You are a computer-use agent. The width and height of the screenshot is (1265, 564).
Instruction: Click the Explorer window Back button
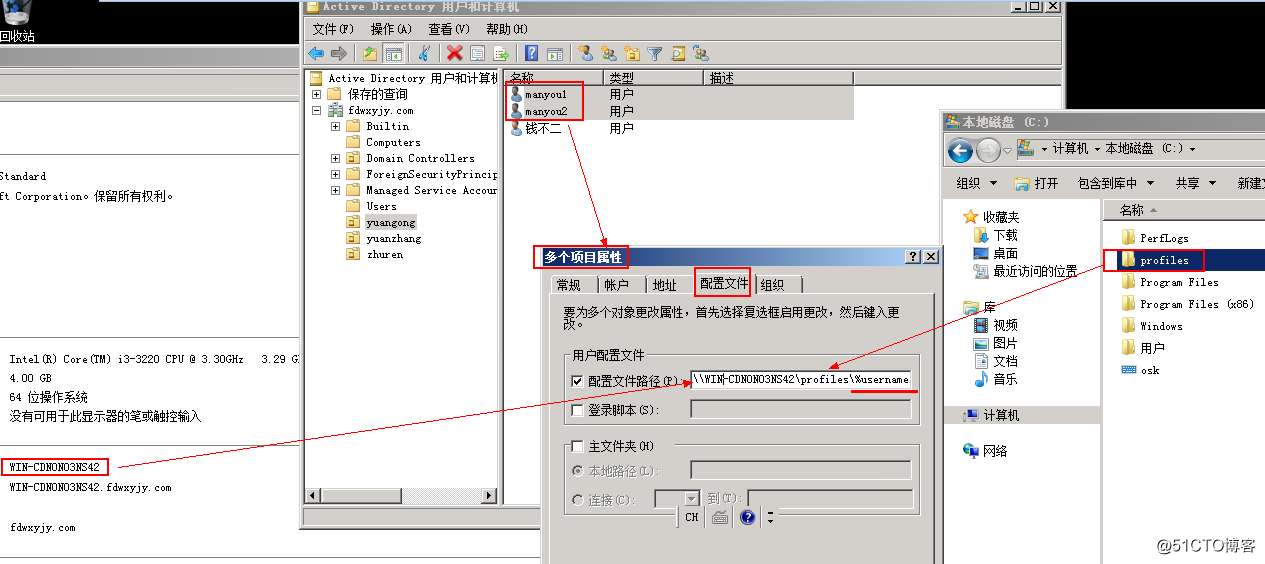coord(960,150)
